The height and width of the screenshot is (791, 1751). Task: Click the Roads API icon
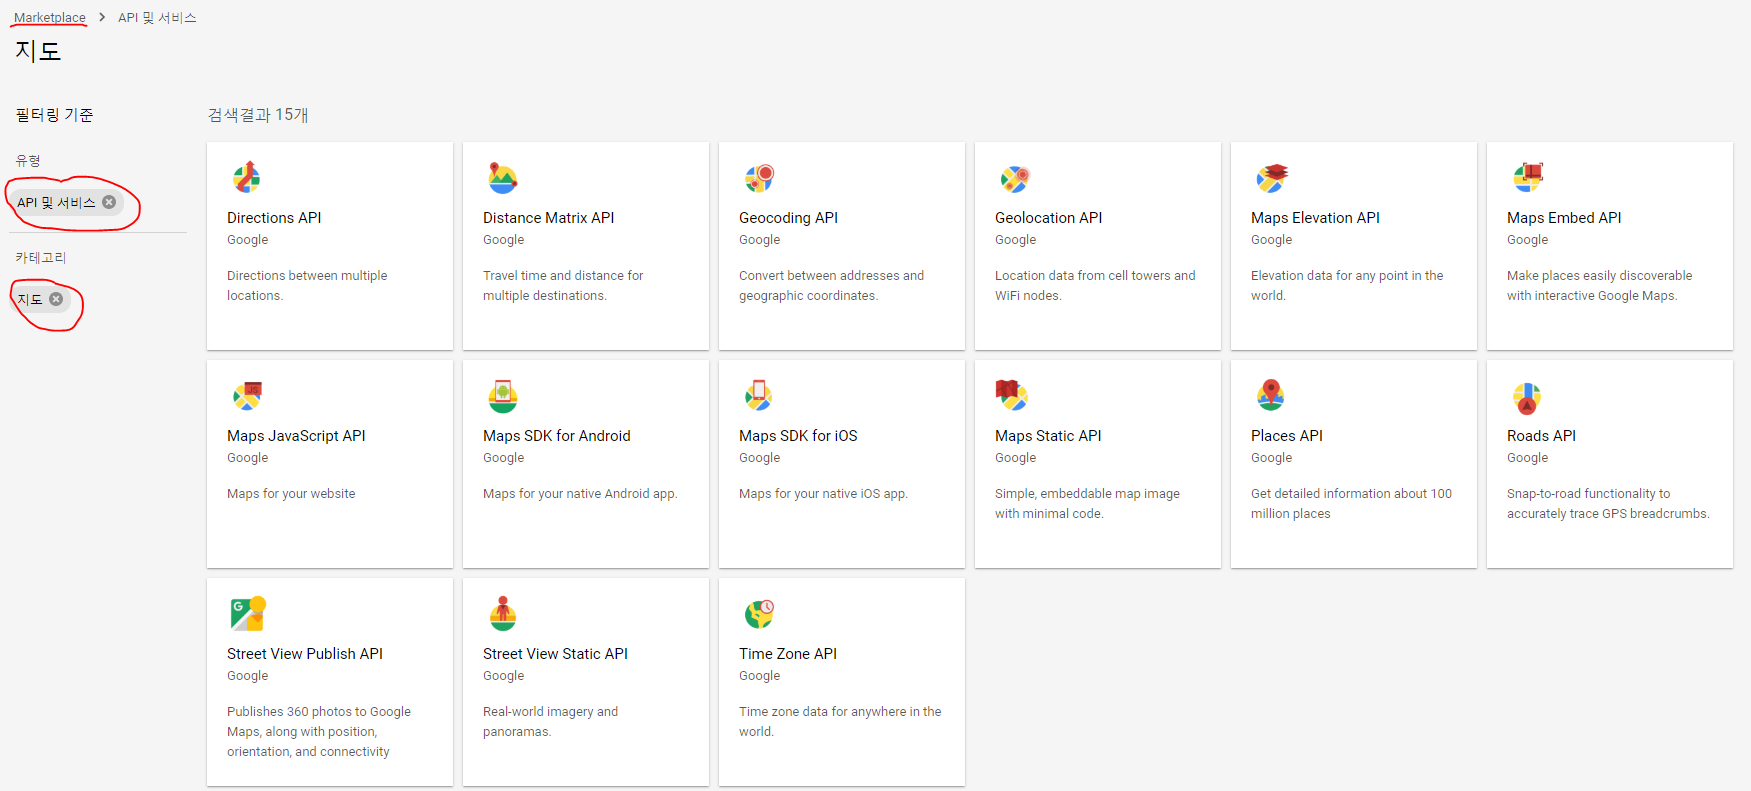pos(1527,398)
